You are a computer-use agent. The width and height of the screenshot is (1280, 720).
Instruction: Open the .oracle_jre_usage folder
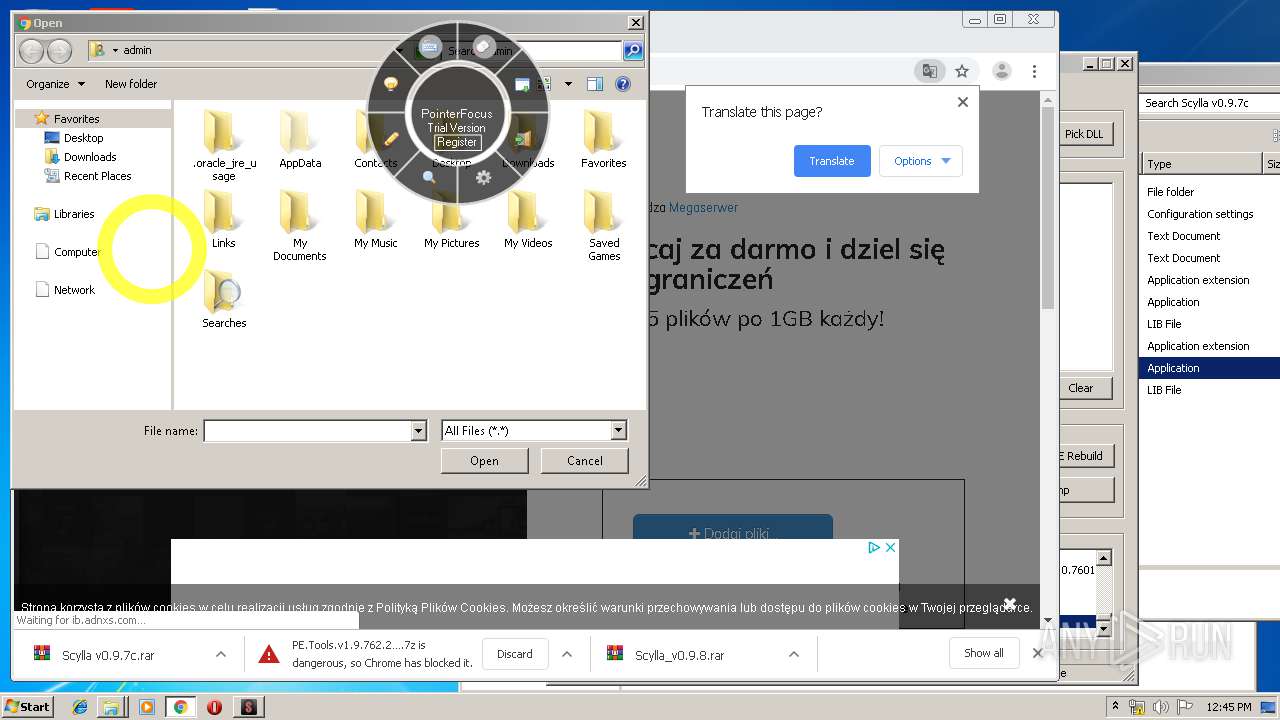[224, 145]
